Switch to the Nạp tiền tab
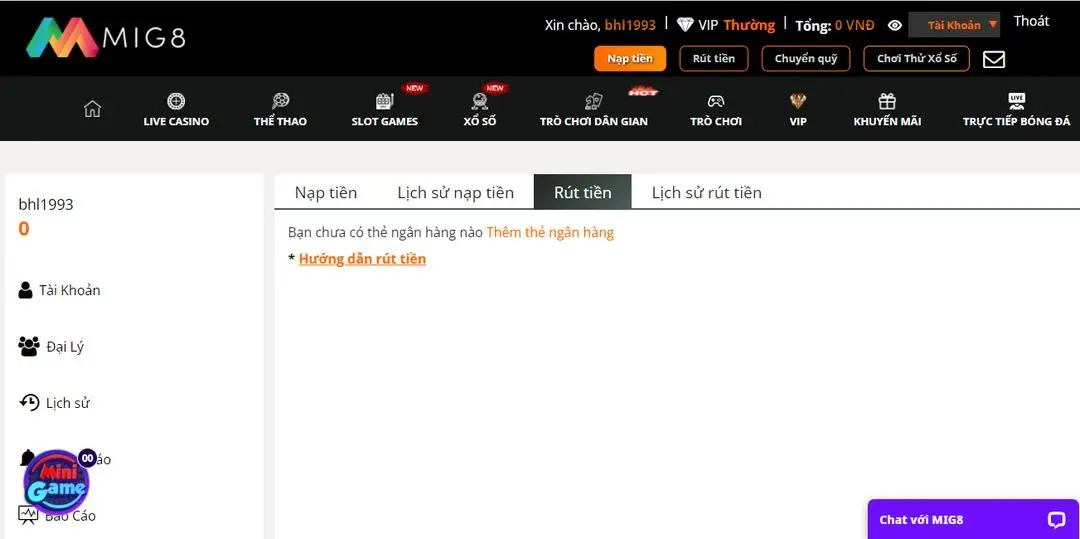The image size is (1080, 539). [326, 193]
